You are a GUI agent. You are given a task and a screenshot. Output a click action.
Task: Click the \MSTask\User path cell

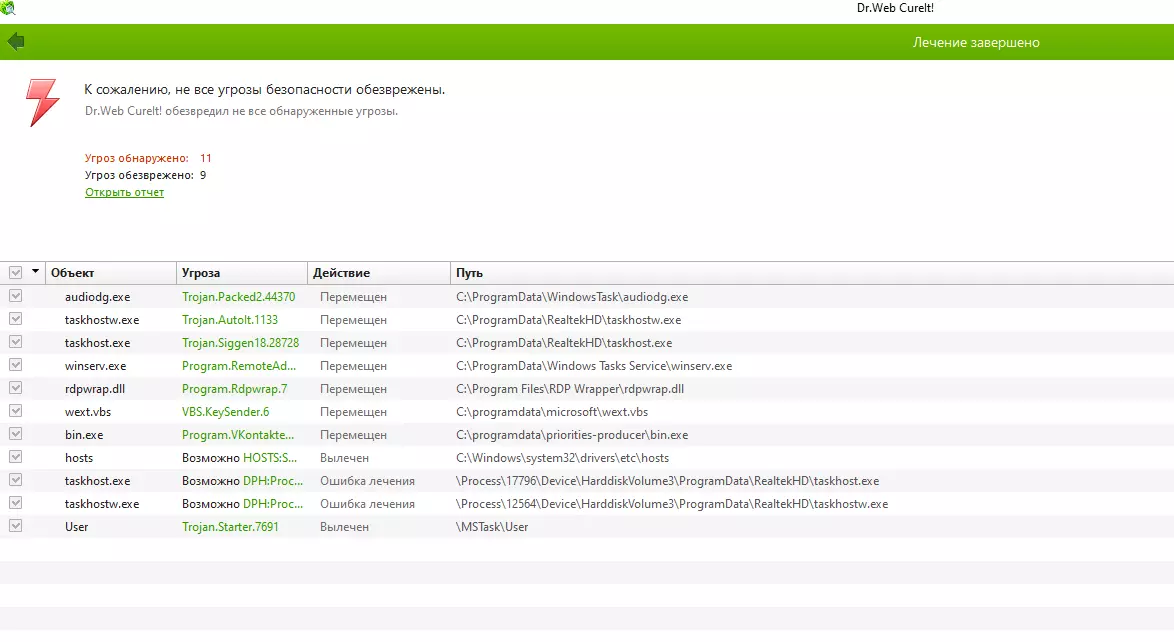492,527
